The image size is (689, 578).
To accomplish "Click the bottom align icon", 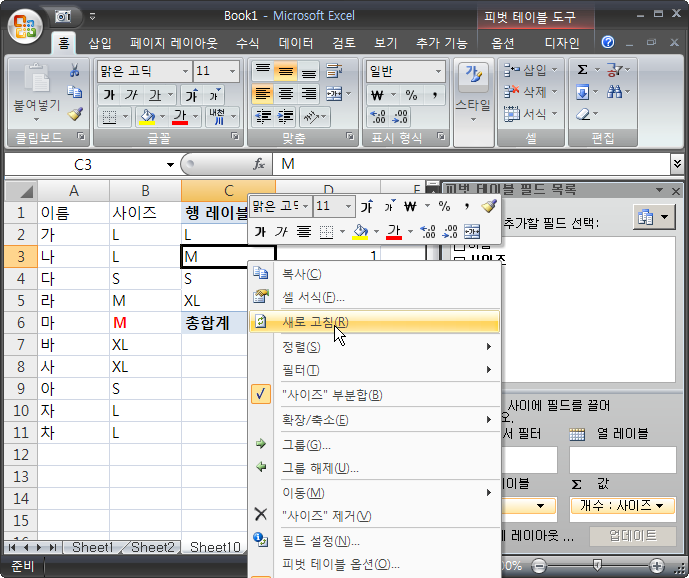I will click(308, 71).
